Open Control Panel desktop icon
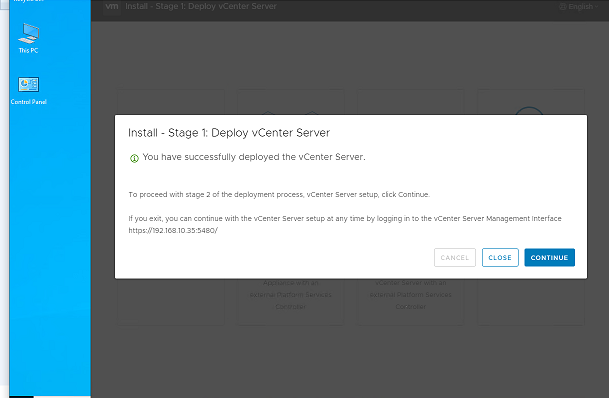 (28, 91)
